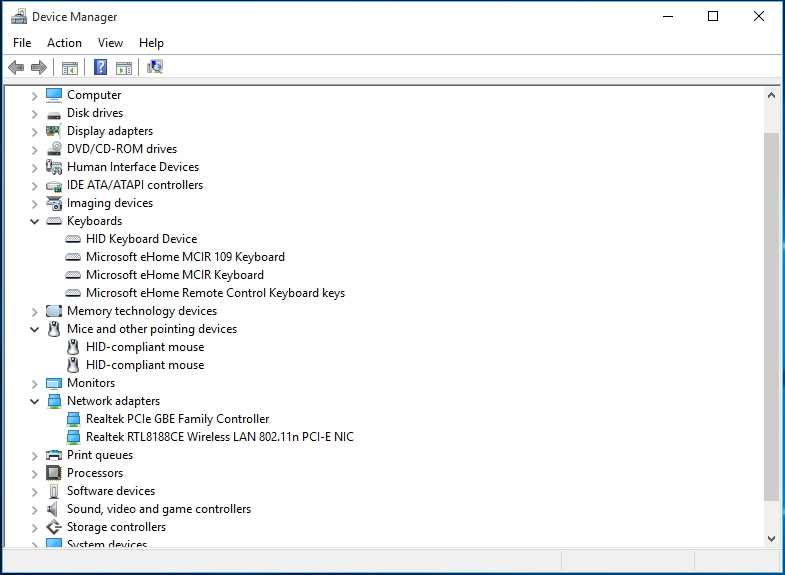Click the Print queues printer icon

(54, 455)
